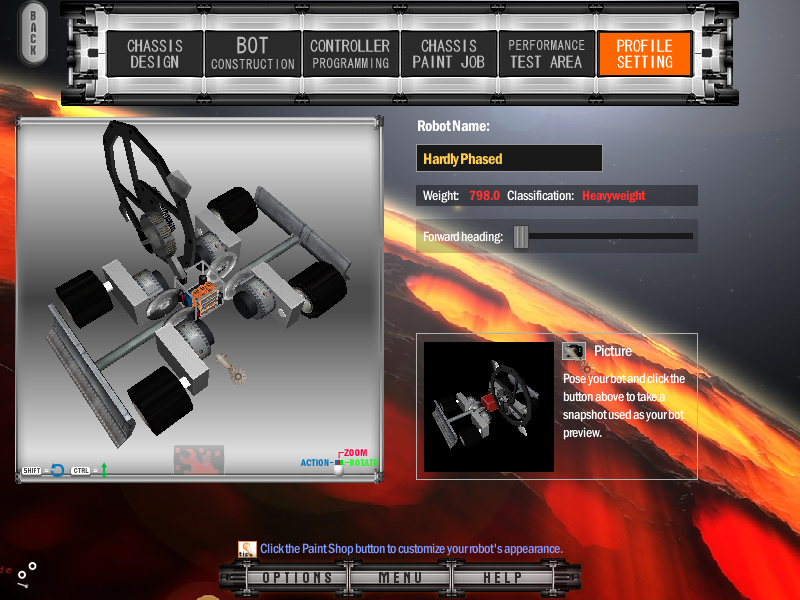Click the Forward heading slider handle
This screenshot has width=800, height=600.
click(x=521, y=236)
